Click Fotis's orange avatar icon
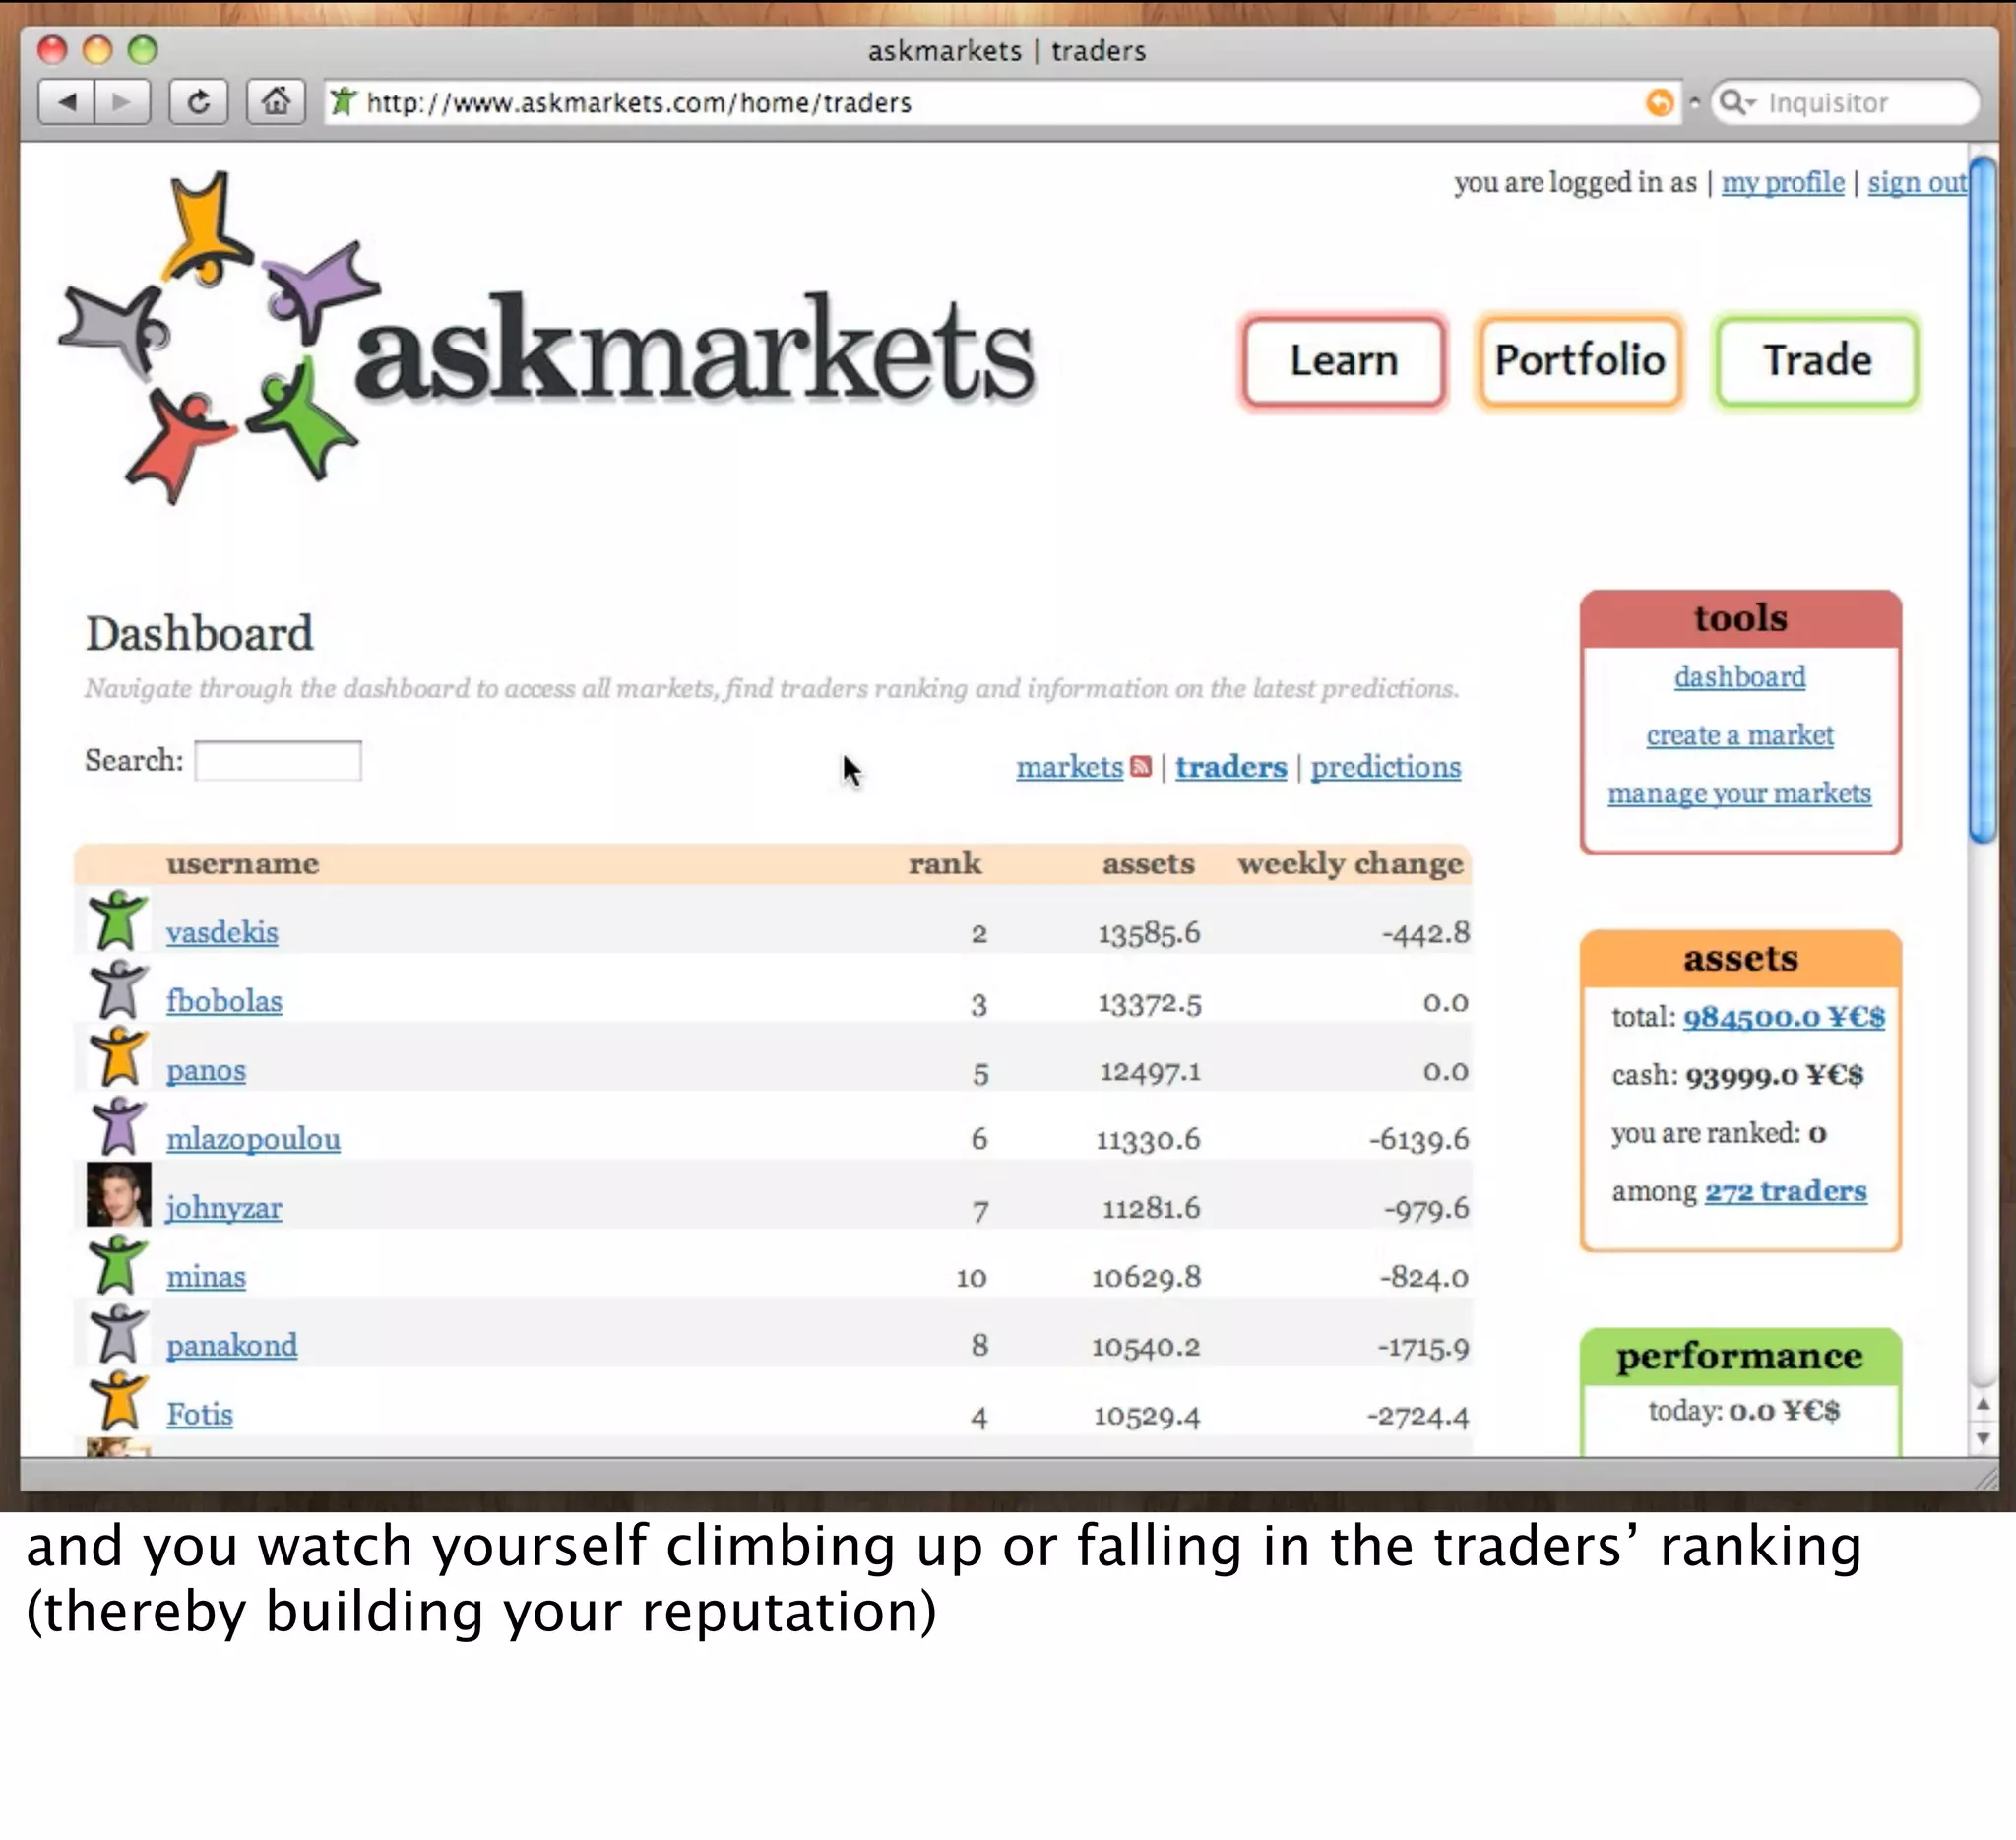The height and width of the screenshot is (1840, 2016). (118, 1401)
